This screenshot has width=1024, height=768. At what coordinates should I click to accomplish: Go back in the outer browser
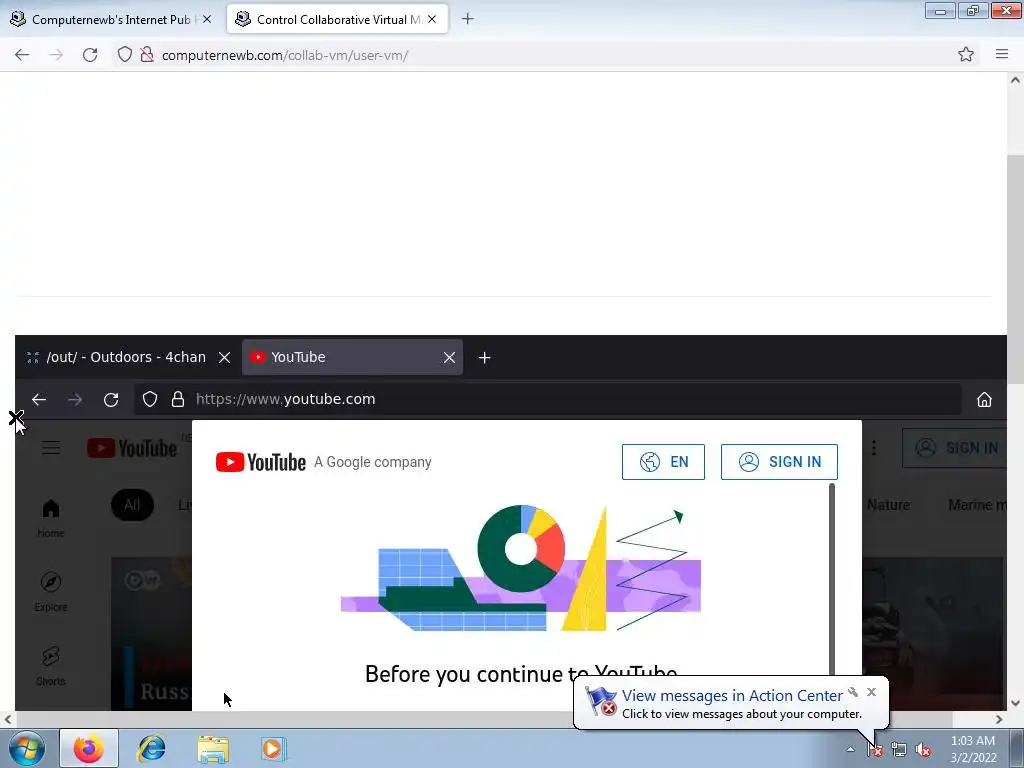tap(22, 55)
